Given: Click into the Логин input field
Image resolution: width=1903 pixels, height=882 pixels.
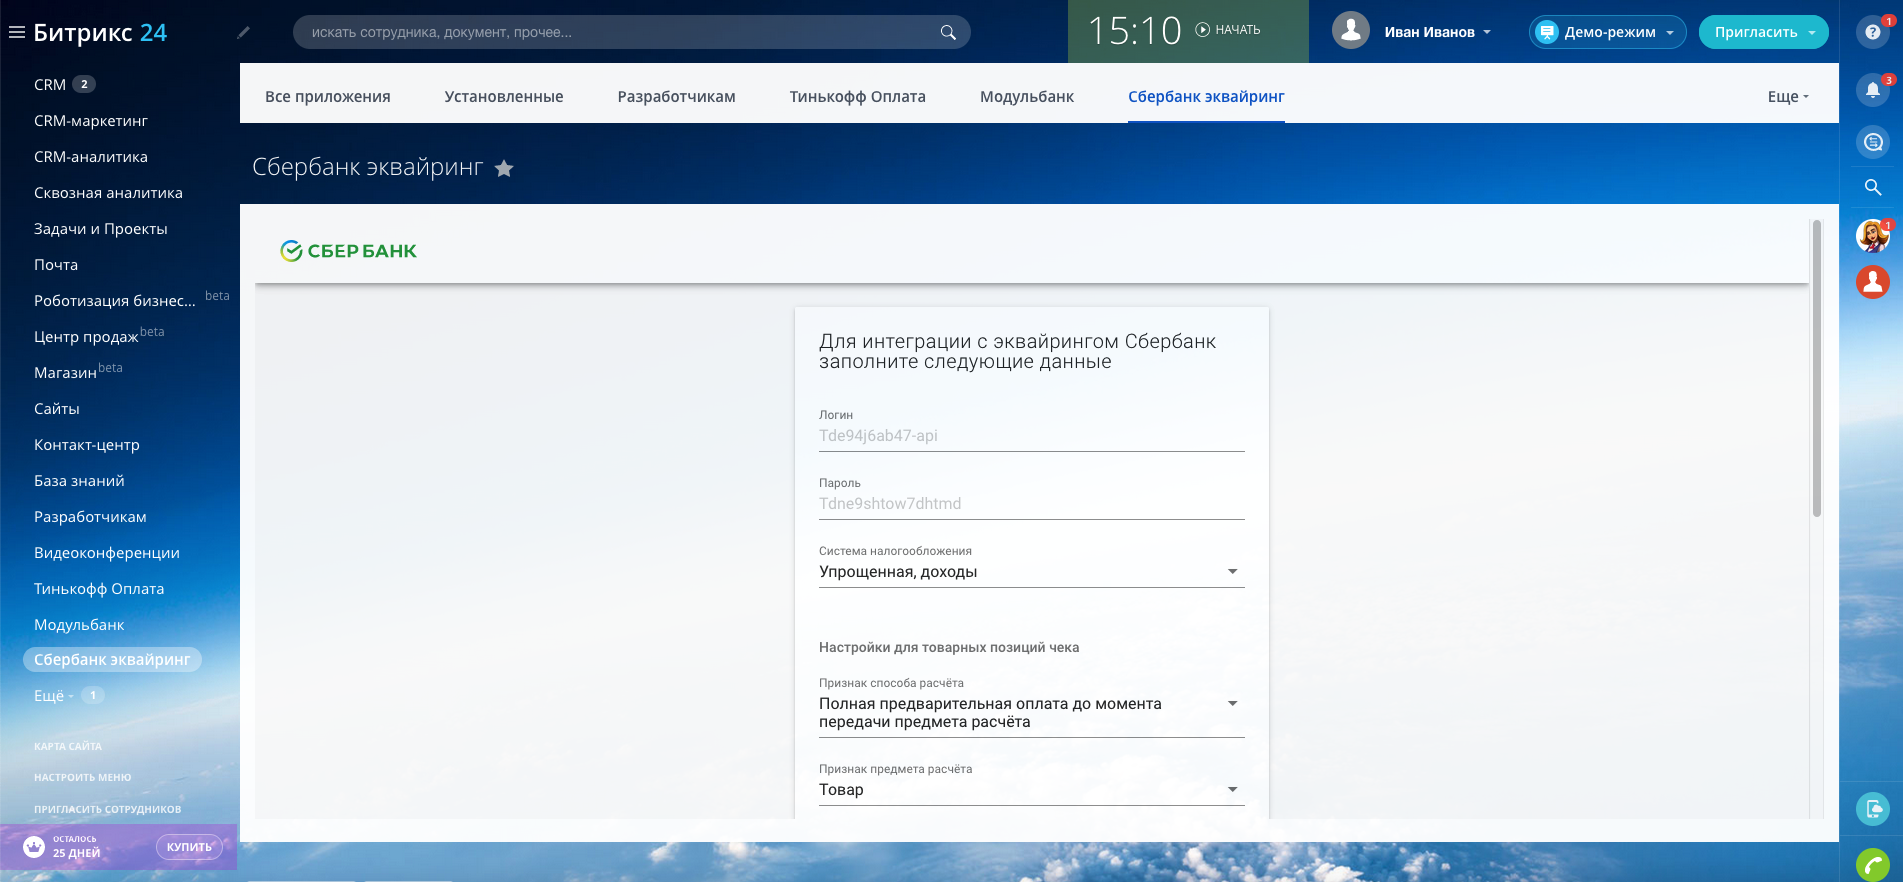Looking at the screenshot, I should pos(1031,436).
